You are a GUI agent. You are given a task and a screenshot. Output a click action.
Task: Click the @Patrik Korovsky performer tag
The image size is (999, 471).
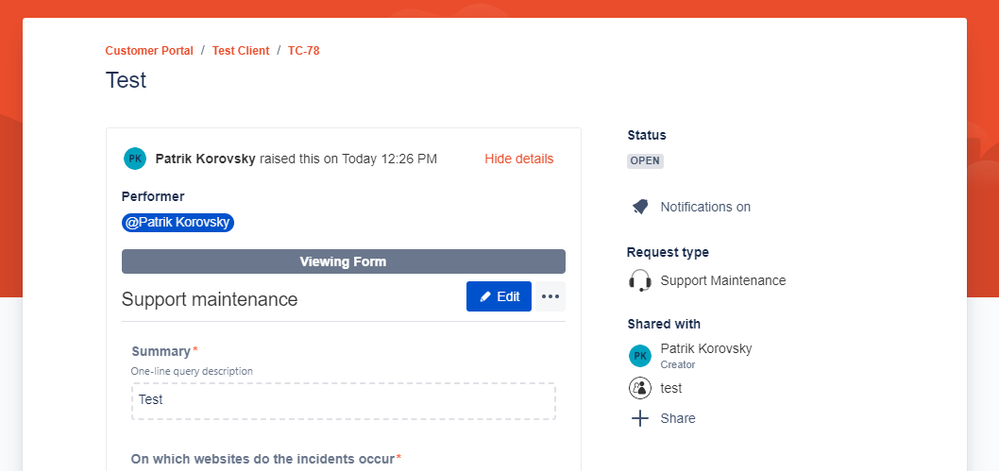pos(178,222)
